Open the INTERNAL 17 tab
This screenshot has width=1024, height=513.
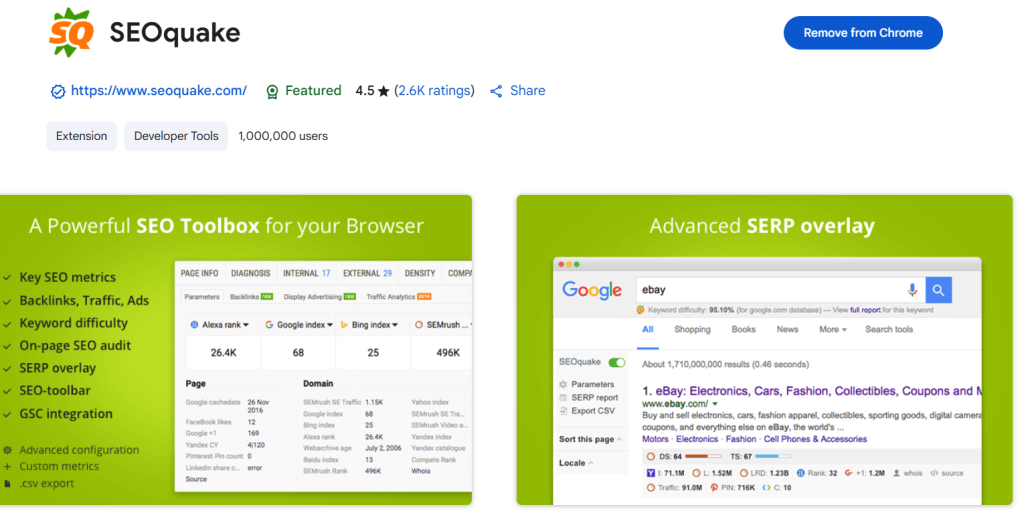306,273
